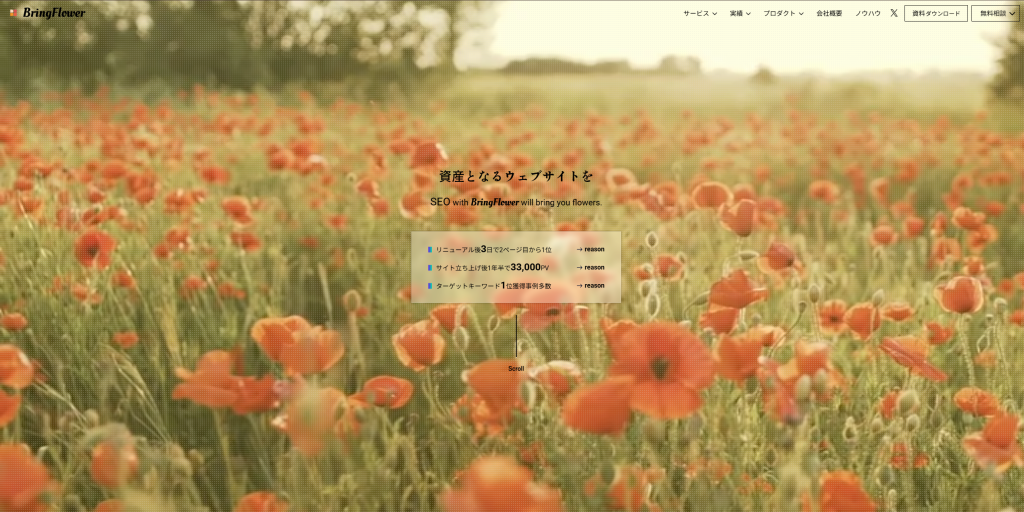Open the 会社概要 page
The width and height of the screenshot is (1024, 512).
tap(829, 13)
